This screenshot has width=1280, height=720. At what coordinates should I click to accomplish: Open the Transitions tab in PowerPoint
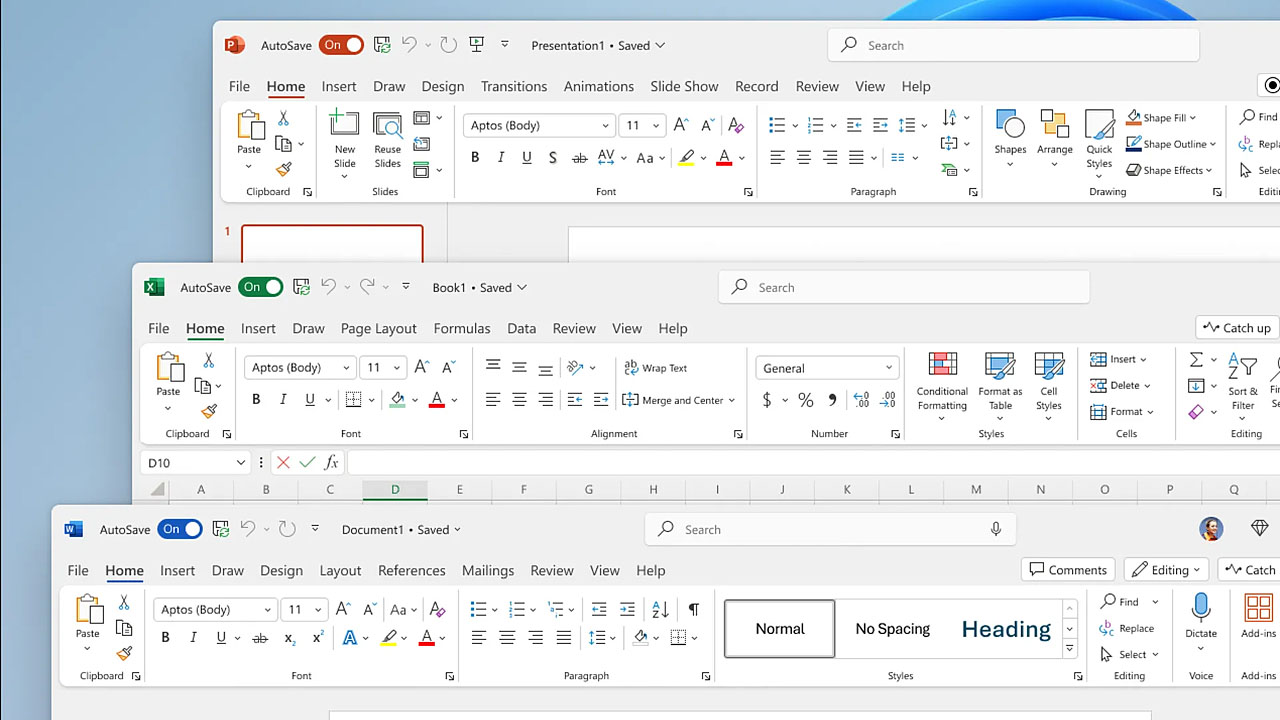(x=513, y=86)
